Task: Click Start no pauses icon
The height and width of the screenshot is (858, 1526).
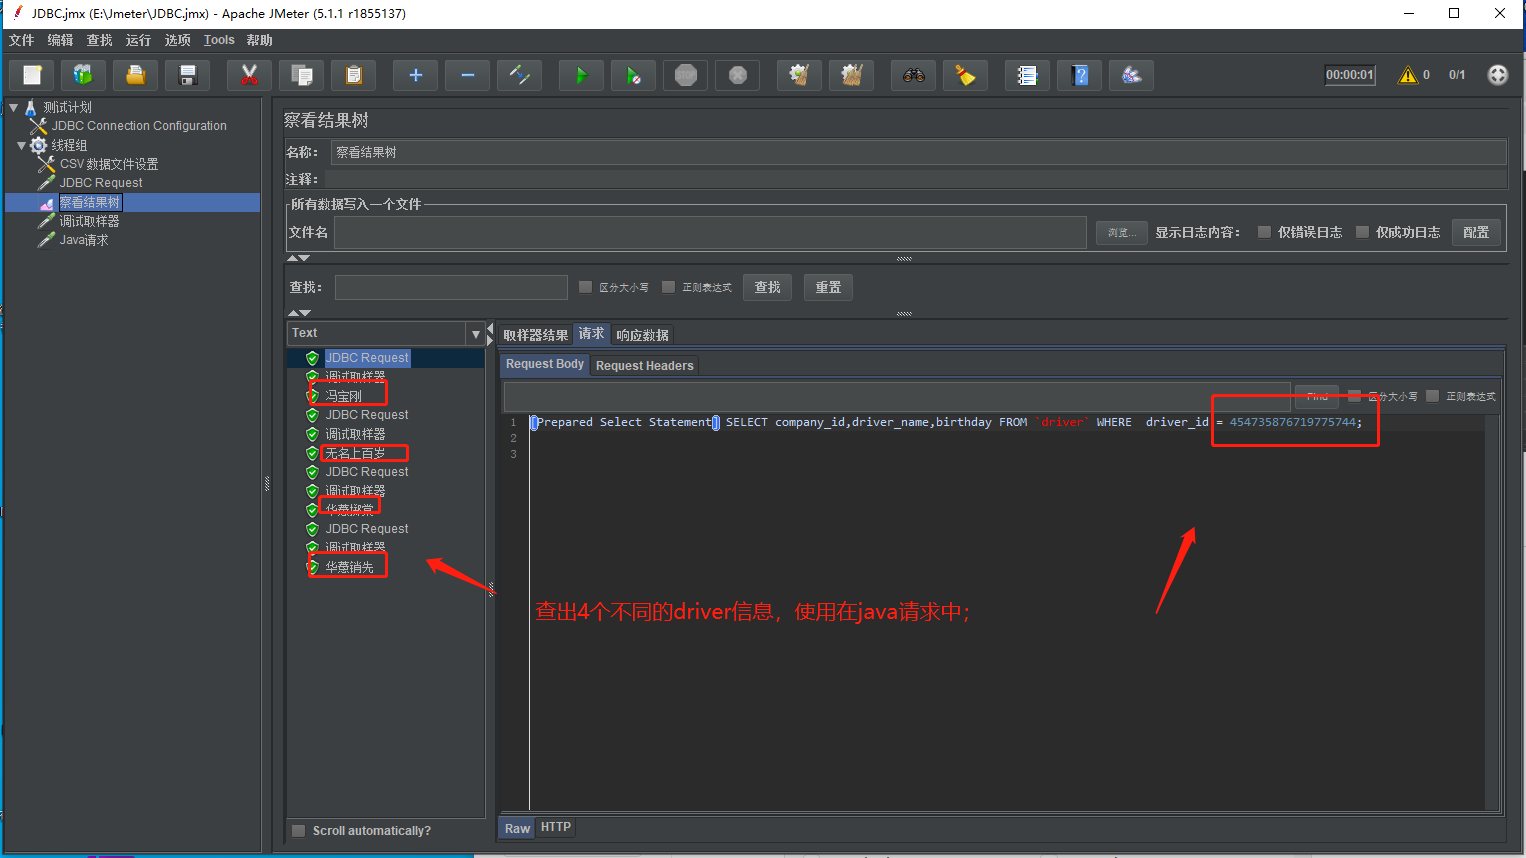Action: pyautogui.click(x=633, y=75)
